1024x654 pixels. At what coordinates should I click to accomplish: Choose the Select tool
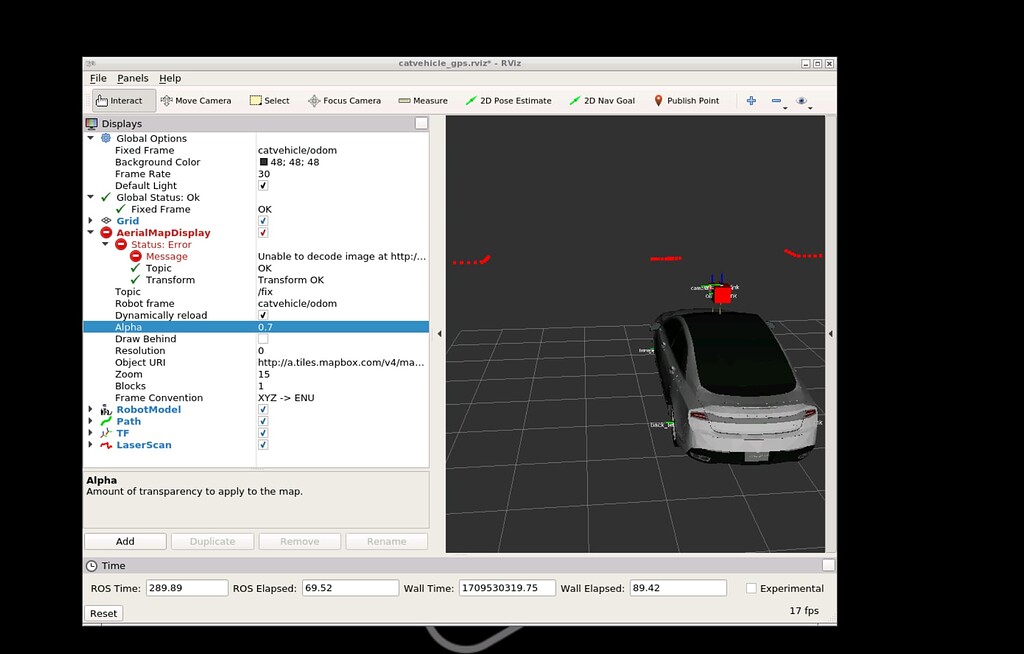[x=270, y=101]
